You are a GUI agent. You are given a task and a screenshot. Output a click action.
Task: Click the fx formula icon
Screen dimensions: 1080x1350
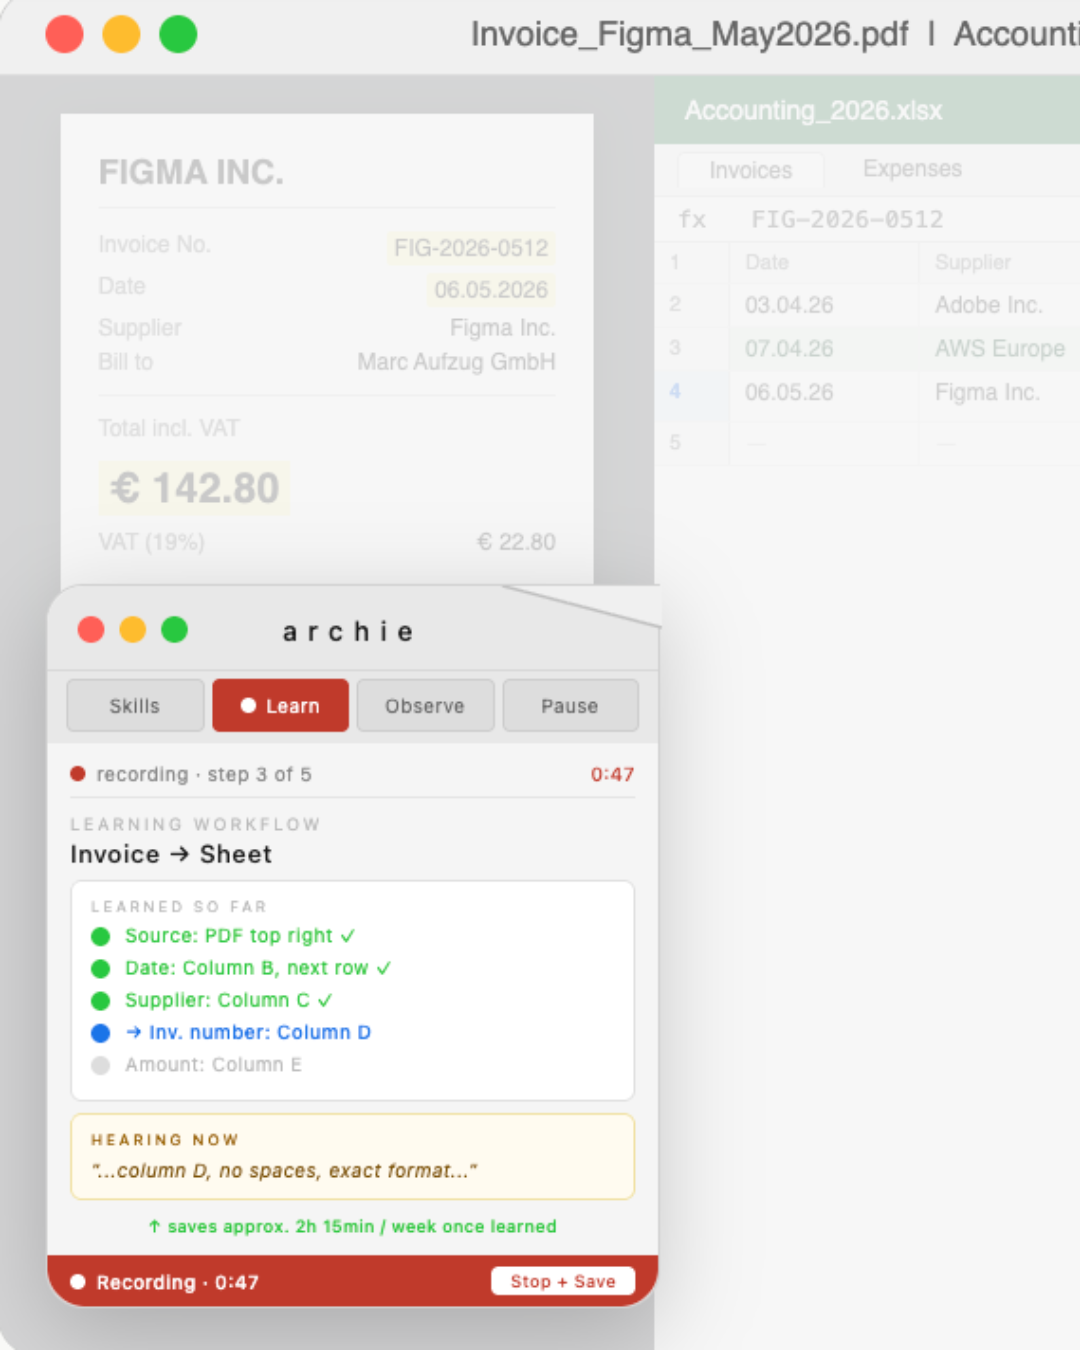tap(692, 219)
